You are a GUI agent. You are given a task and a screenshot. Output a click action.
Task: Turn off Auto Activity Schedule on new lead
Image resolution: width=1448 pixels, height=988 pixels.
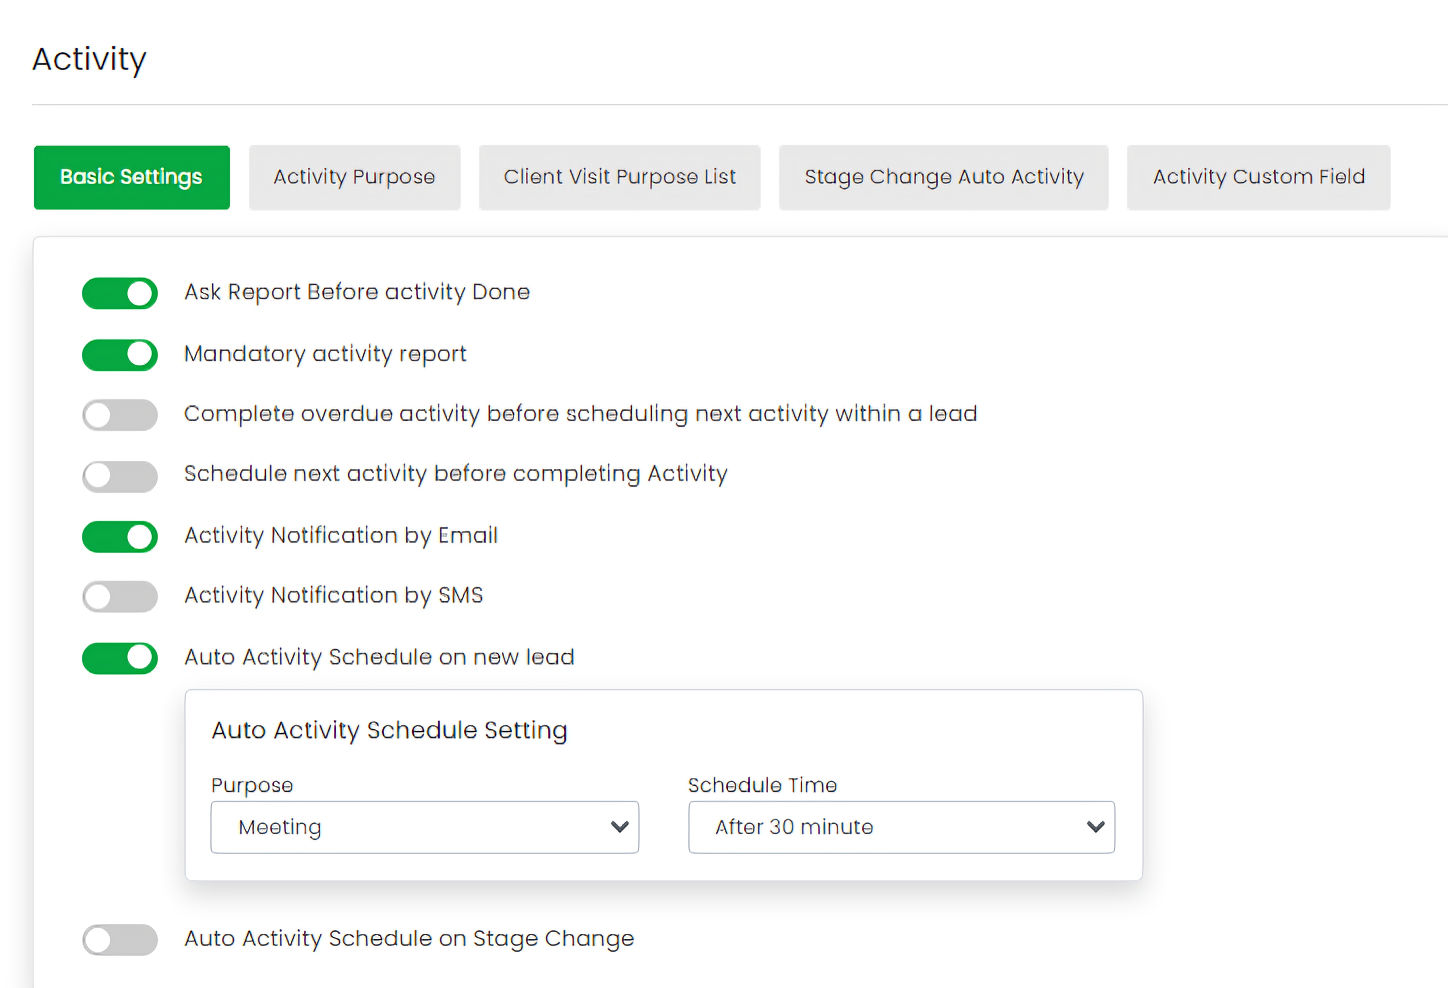tap(120, 658)
